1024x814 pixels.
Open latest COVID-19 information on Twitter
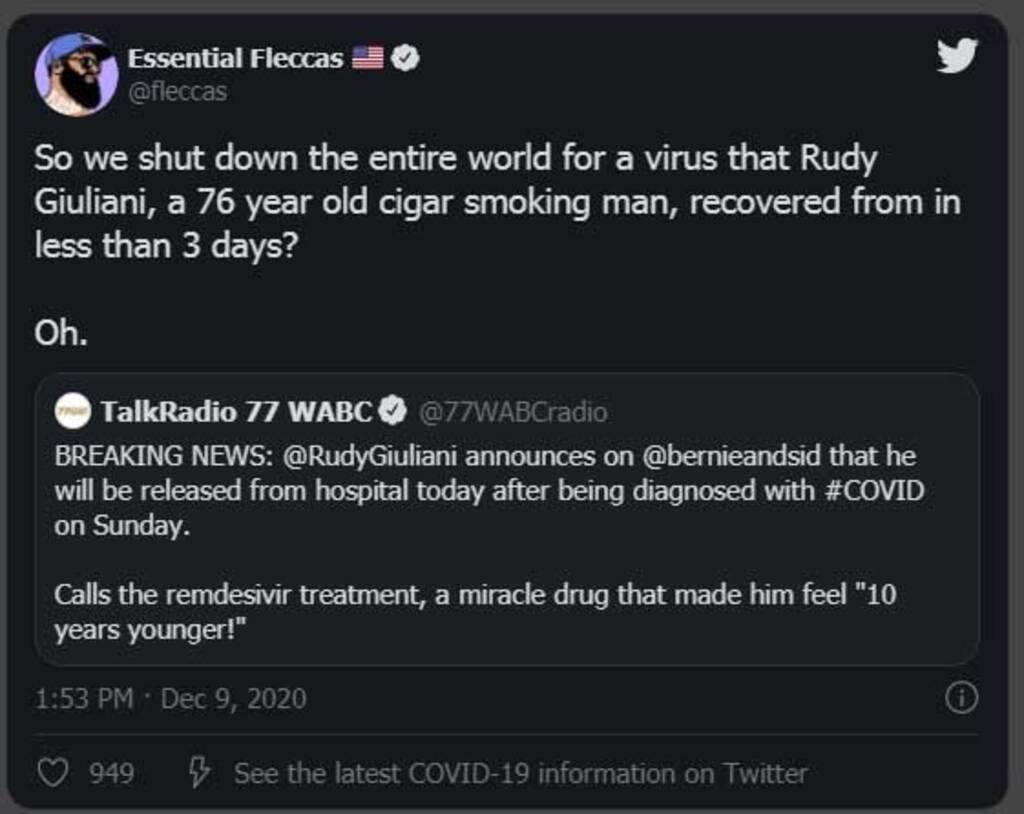click(x=520, y=773)
